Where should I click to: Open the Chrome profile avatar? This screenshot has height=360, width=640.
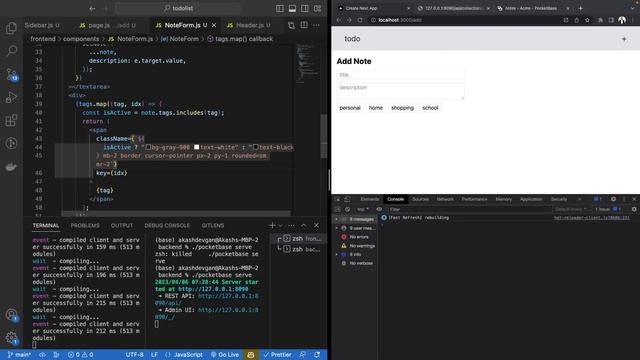pos(622,20)
